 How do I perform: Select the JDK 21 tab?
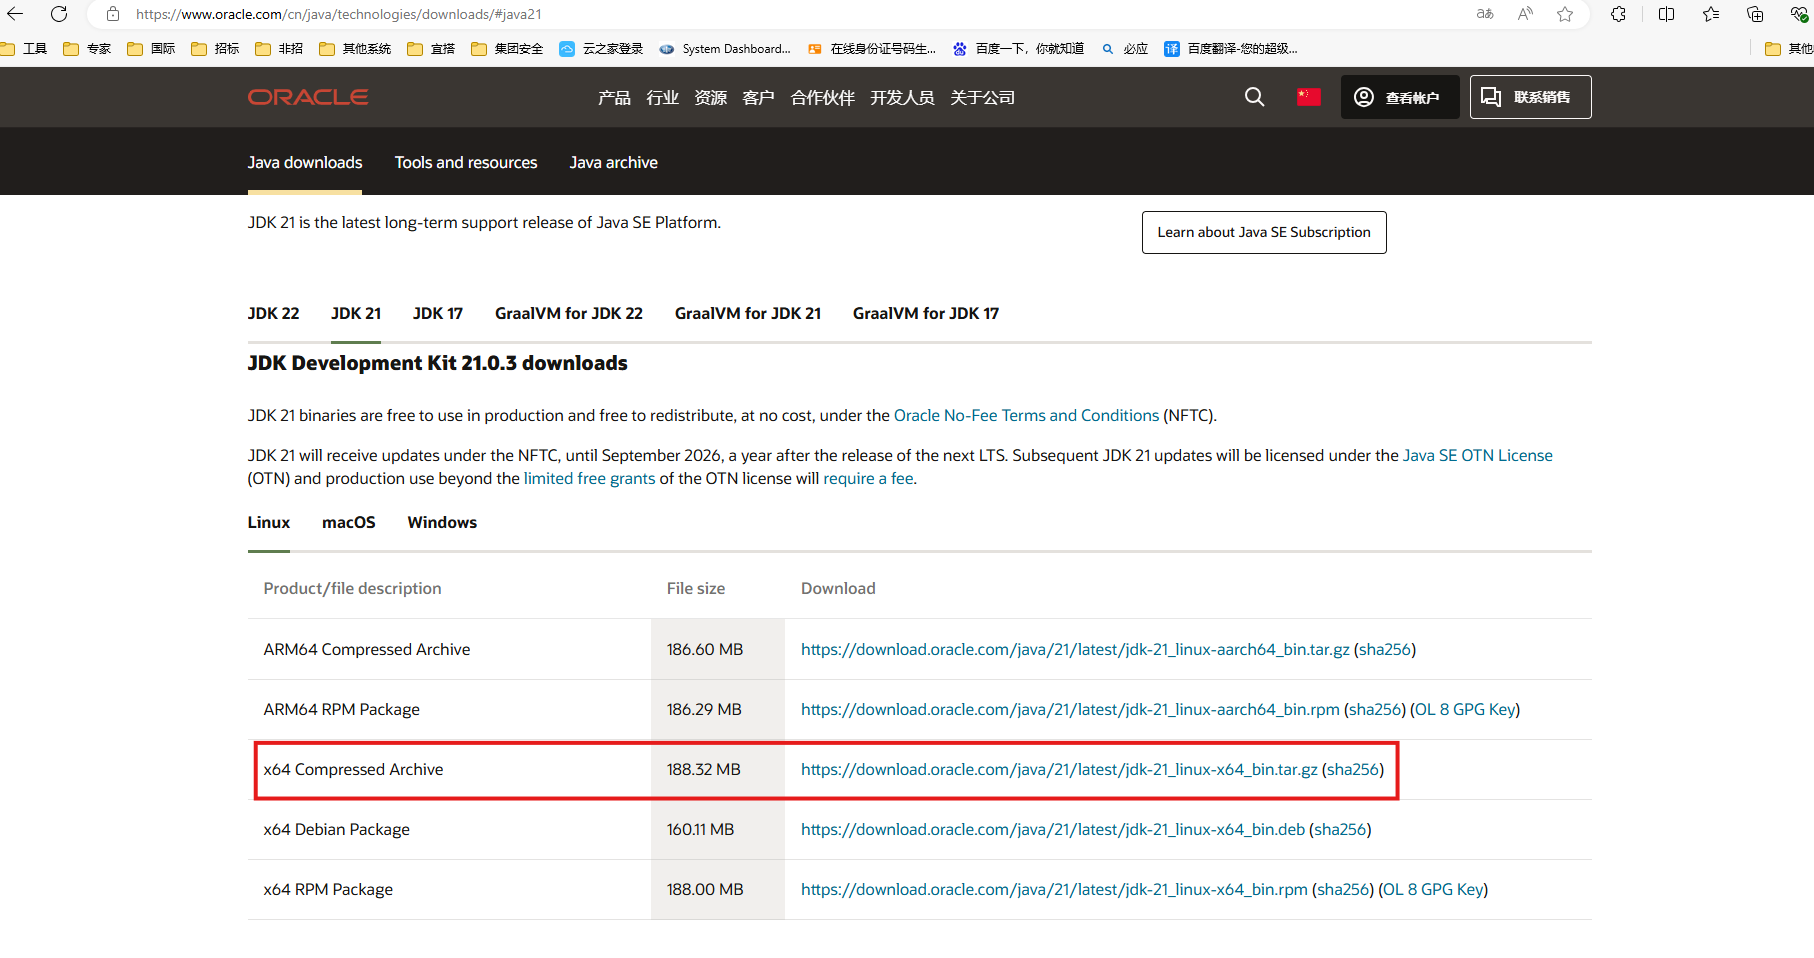[356, 313]
